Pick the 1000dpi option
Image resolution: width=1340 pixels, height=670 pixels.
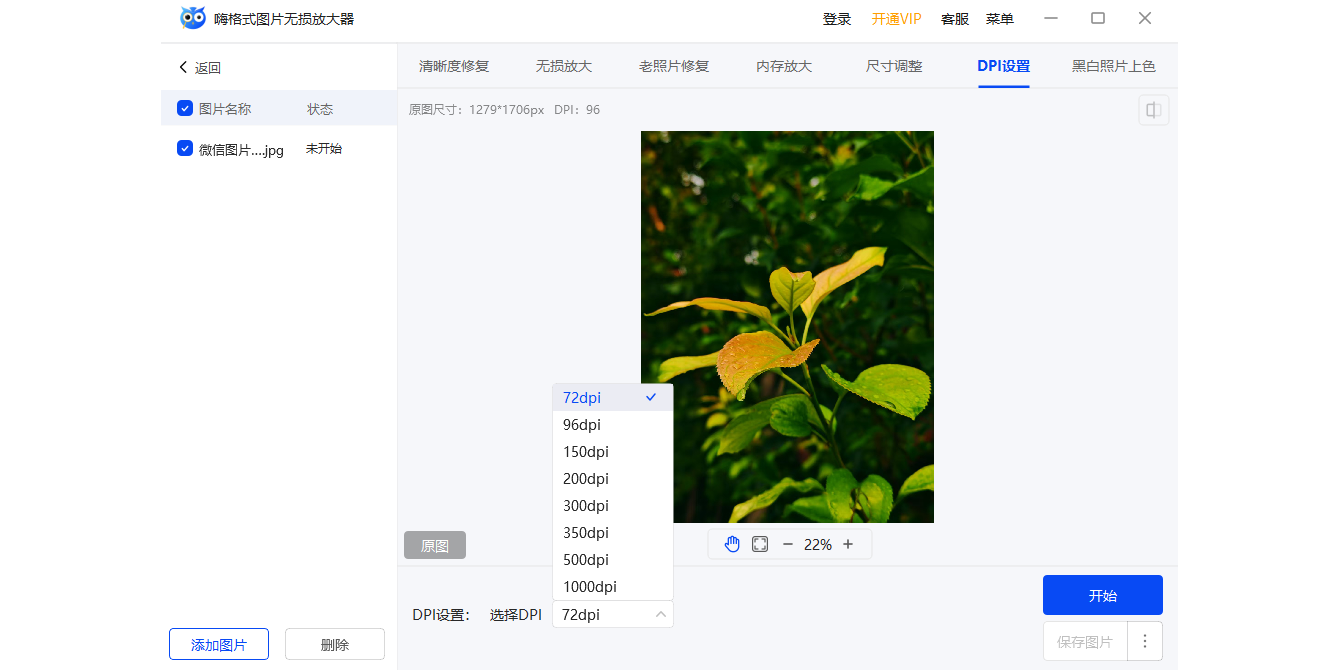(x=590, y=587)
